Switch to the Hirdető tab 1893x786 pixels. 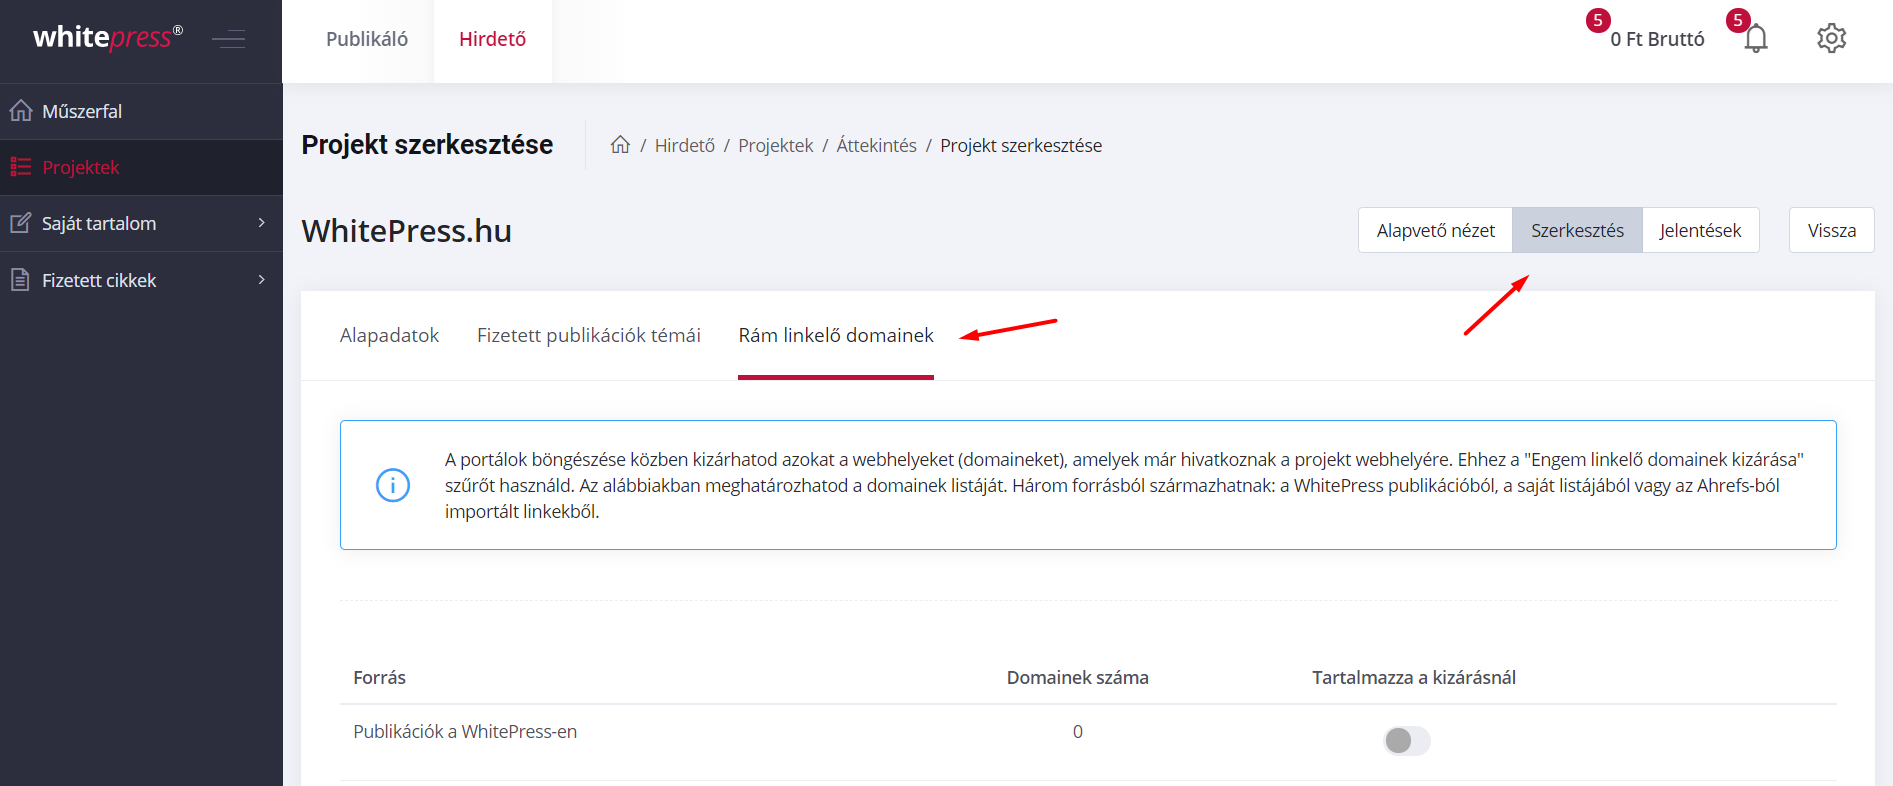492,39
